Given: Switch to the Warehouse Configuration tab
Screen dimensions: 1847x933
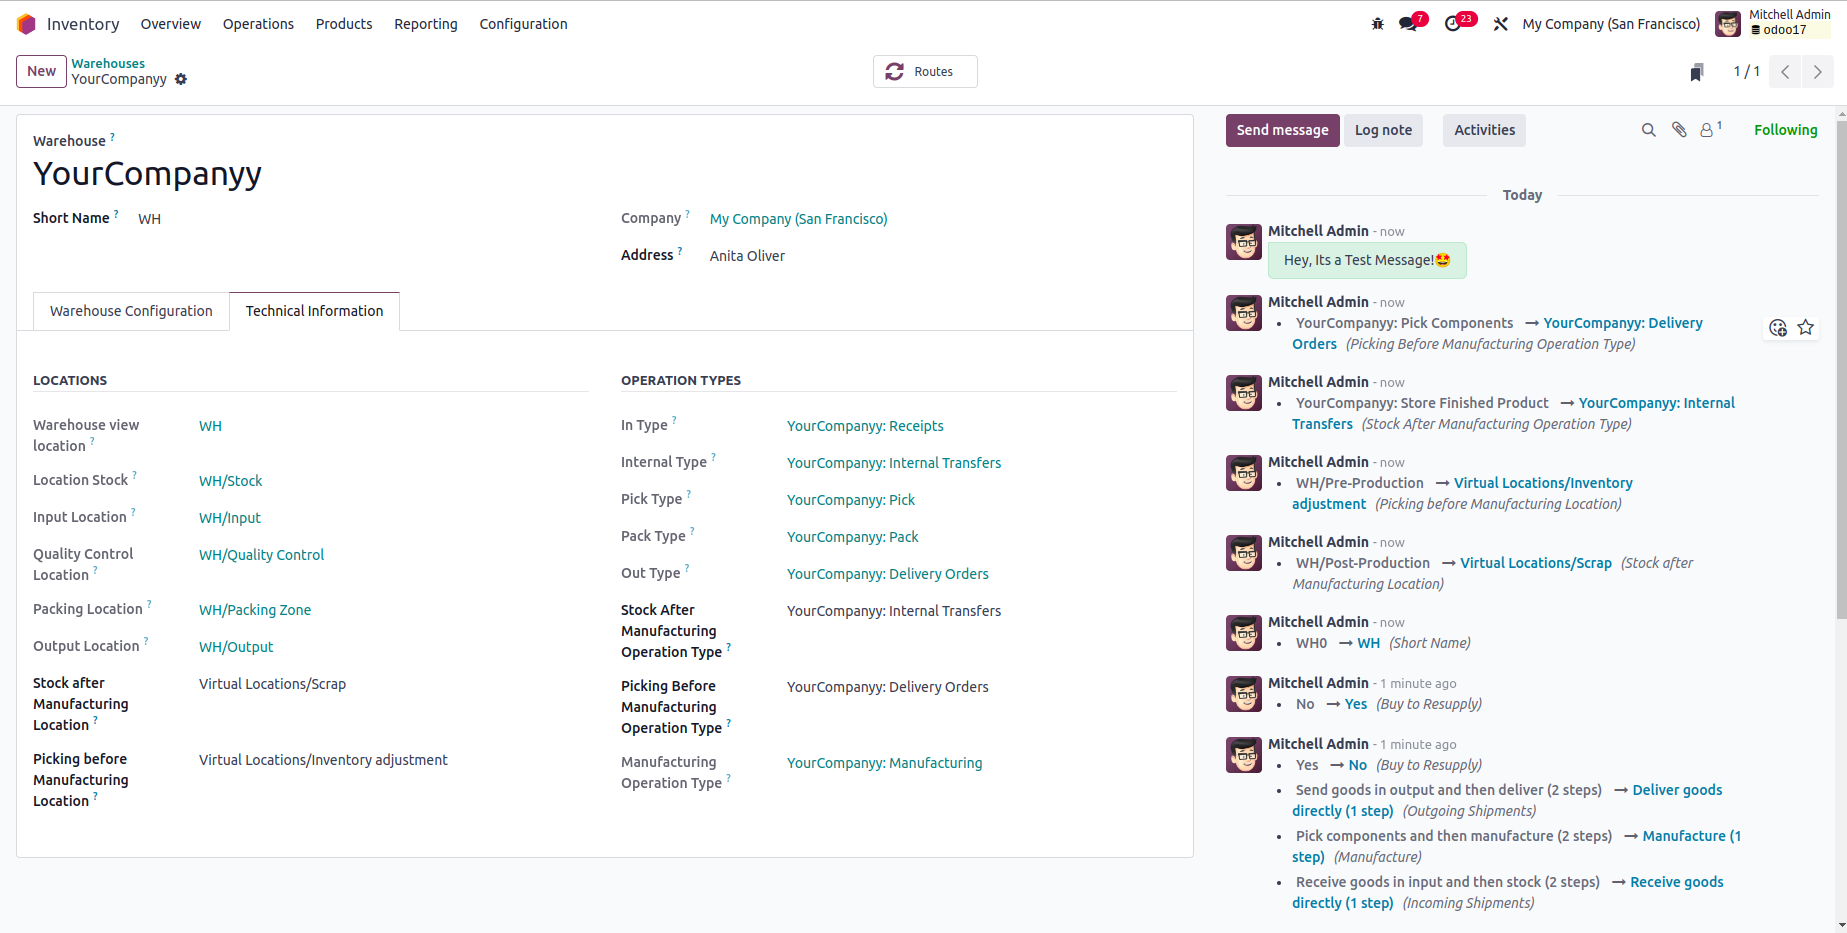Looking at the screenshot, I should pos(131,311).
